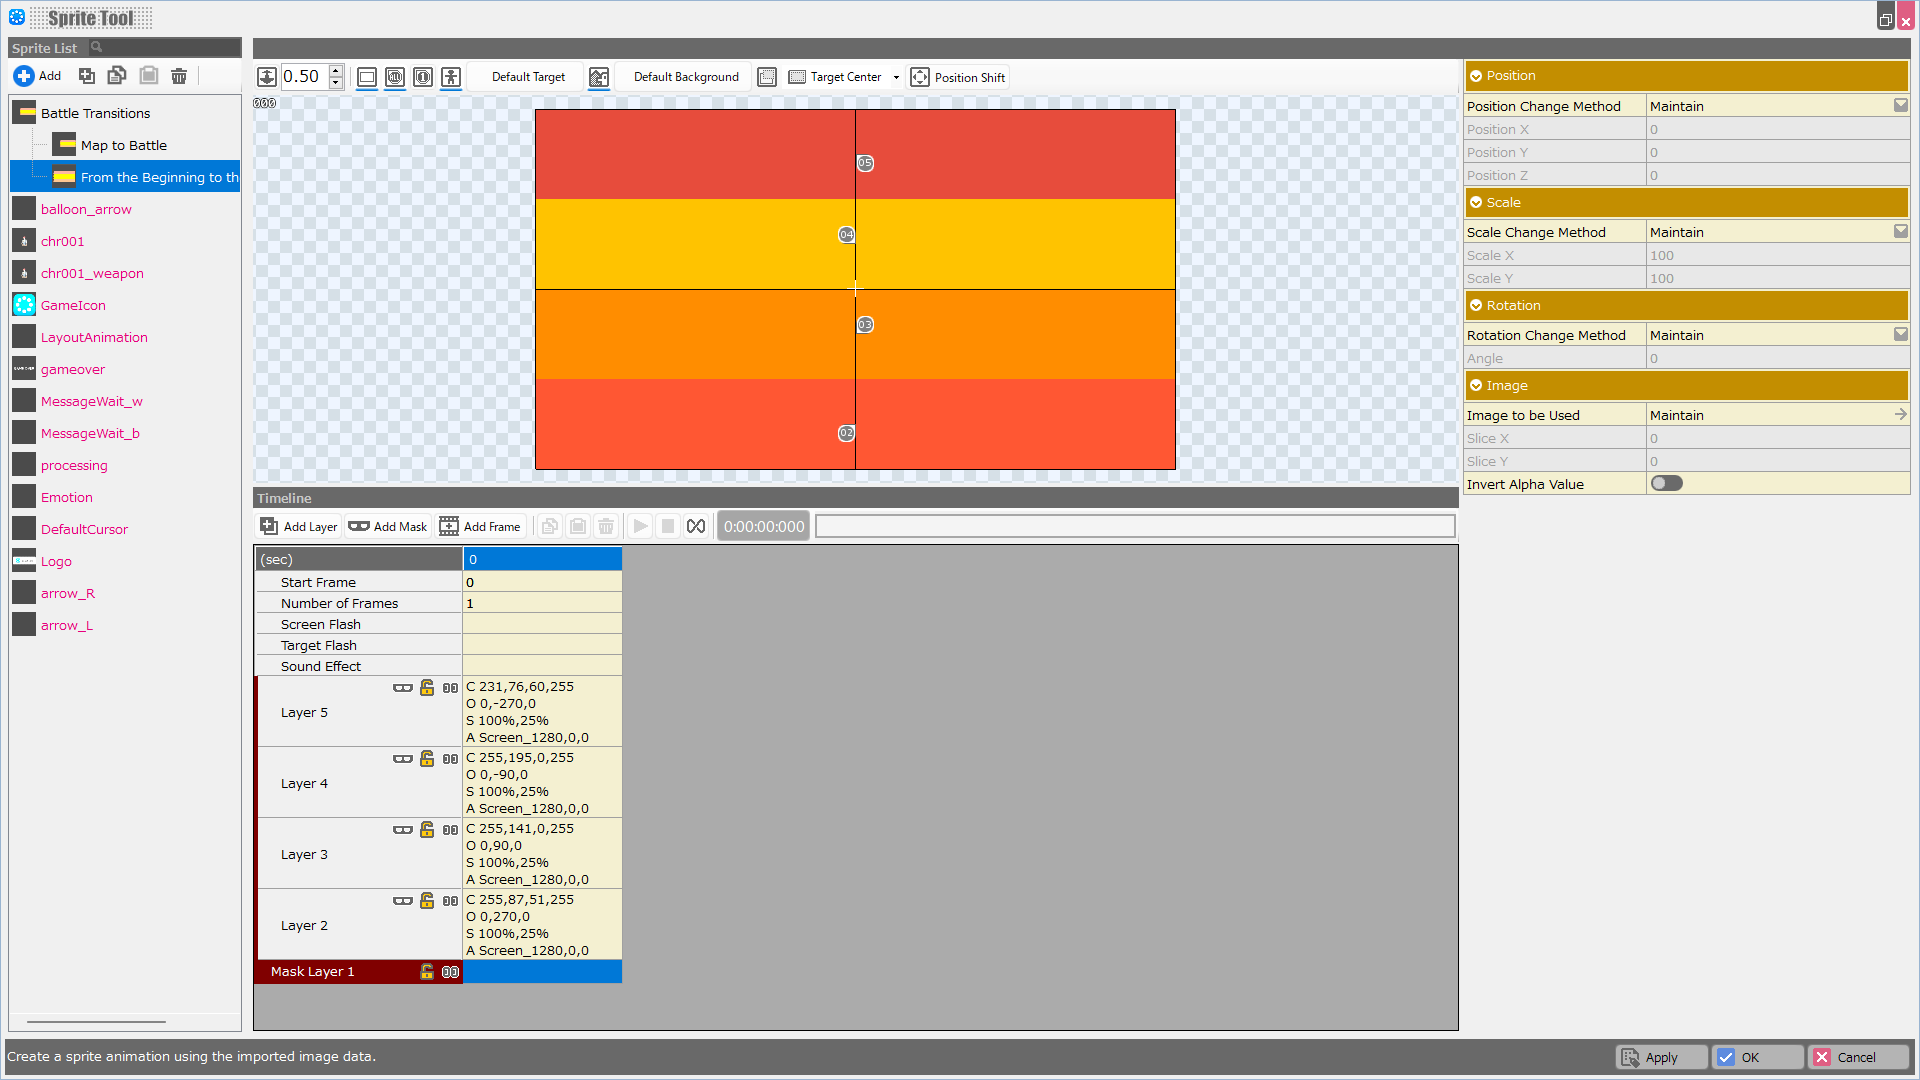The width and height of the screenshot is (1920, 1080).
Task: Collapse the Scale section header
Action: pos(1476,202)
